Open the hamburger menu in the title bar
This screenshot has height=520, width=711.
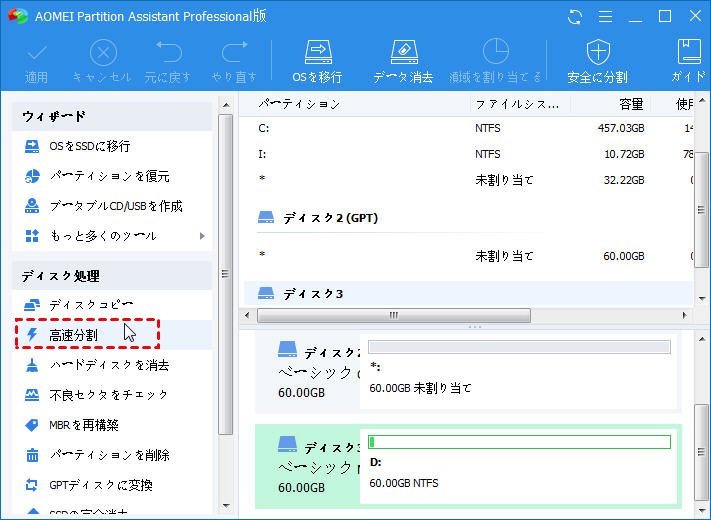(605, 17)
